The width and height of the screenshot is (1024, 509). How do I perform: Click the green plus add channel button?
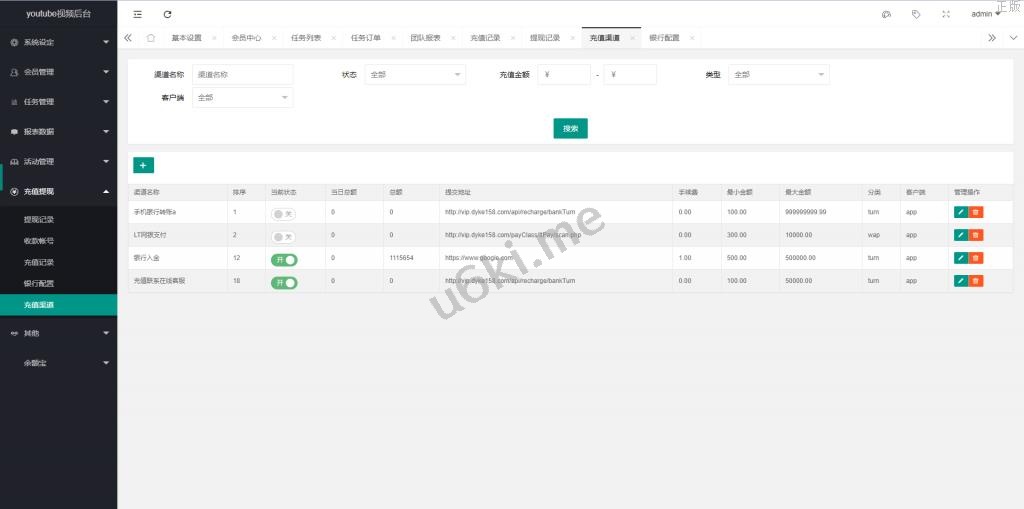click(143, 165)
